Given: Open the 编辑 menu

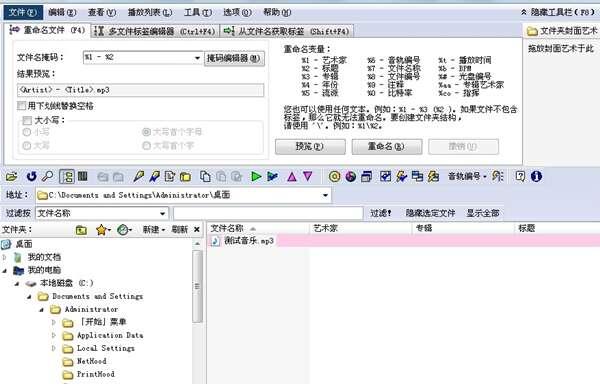Looking at the screenshot, I should click(x=62, y=12).
